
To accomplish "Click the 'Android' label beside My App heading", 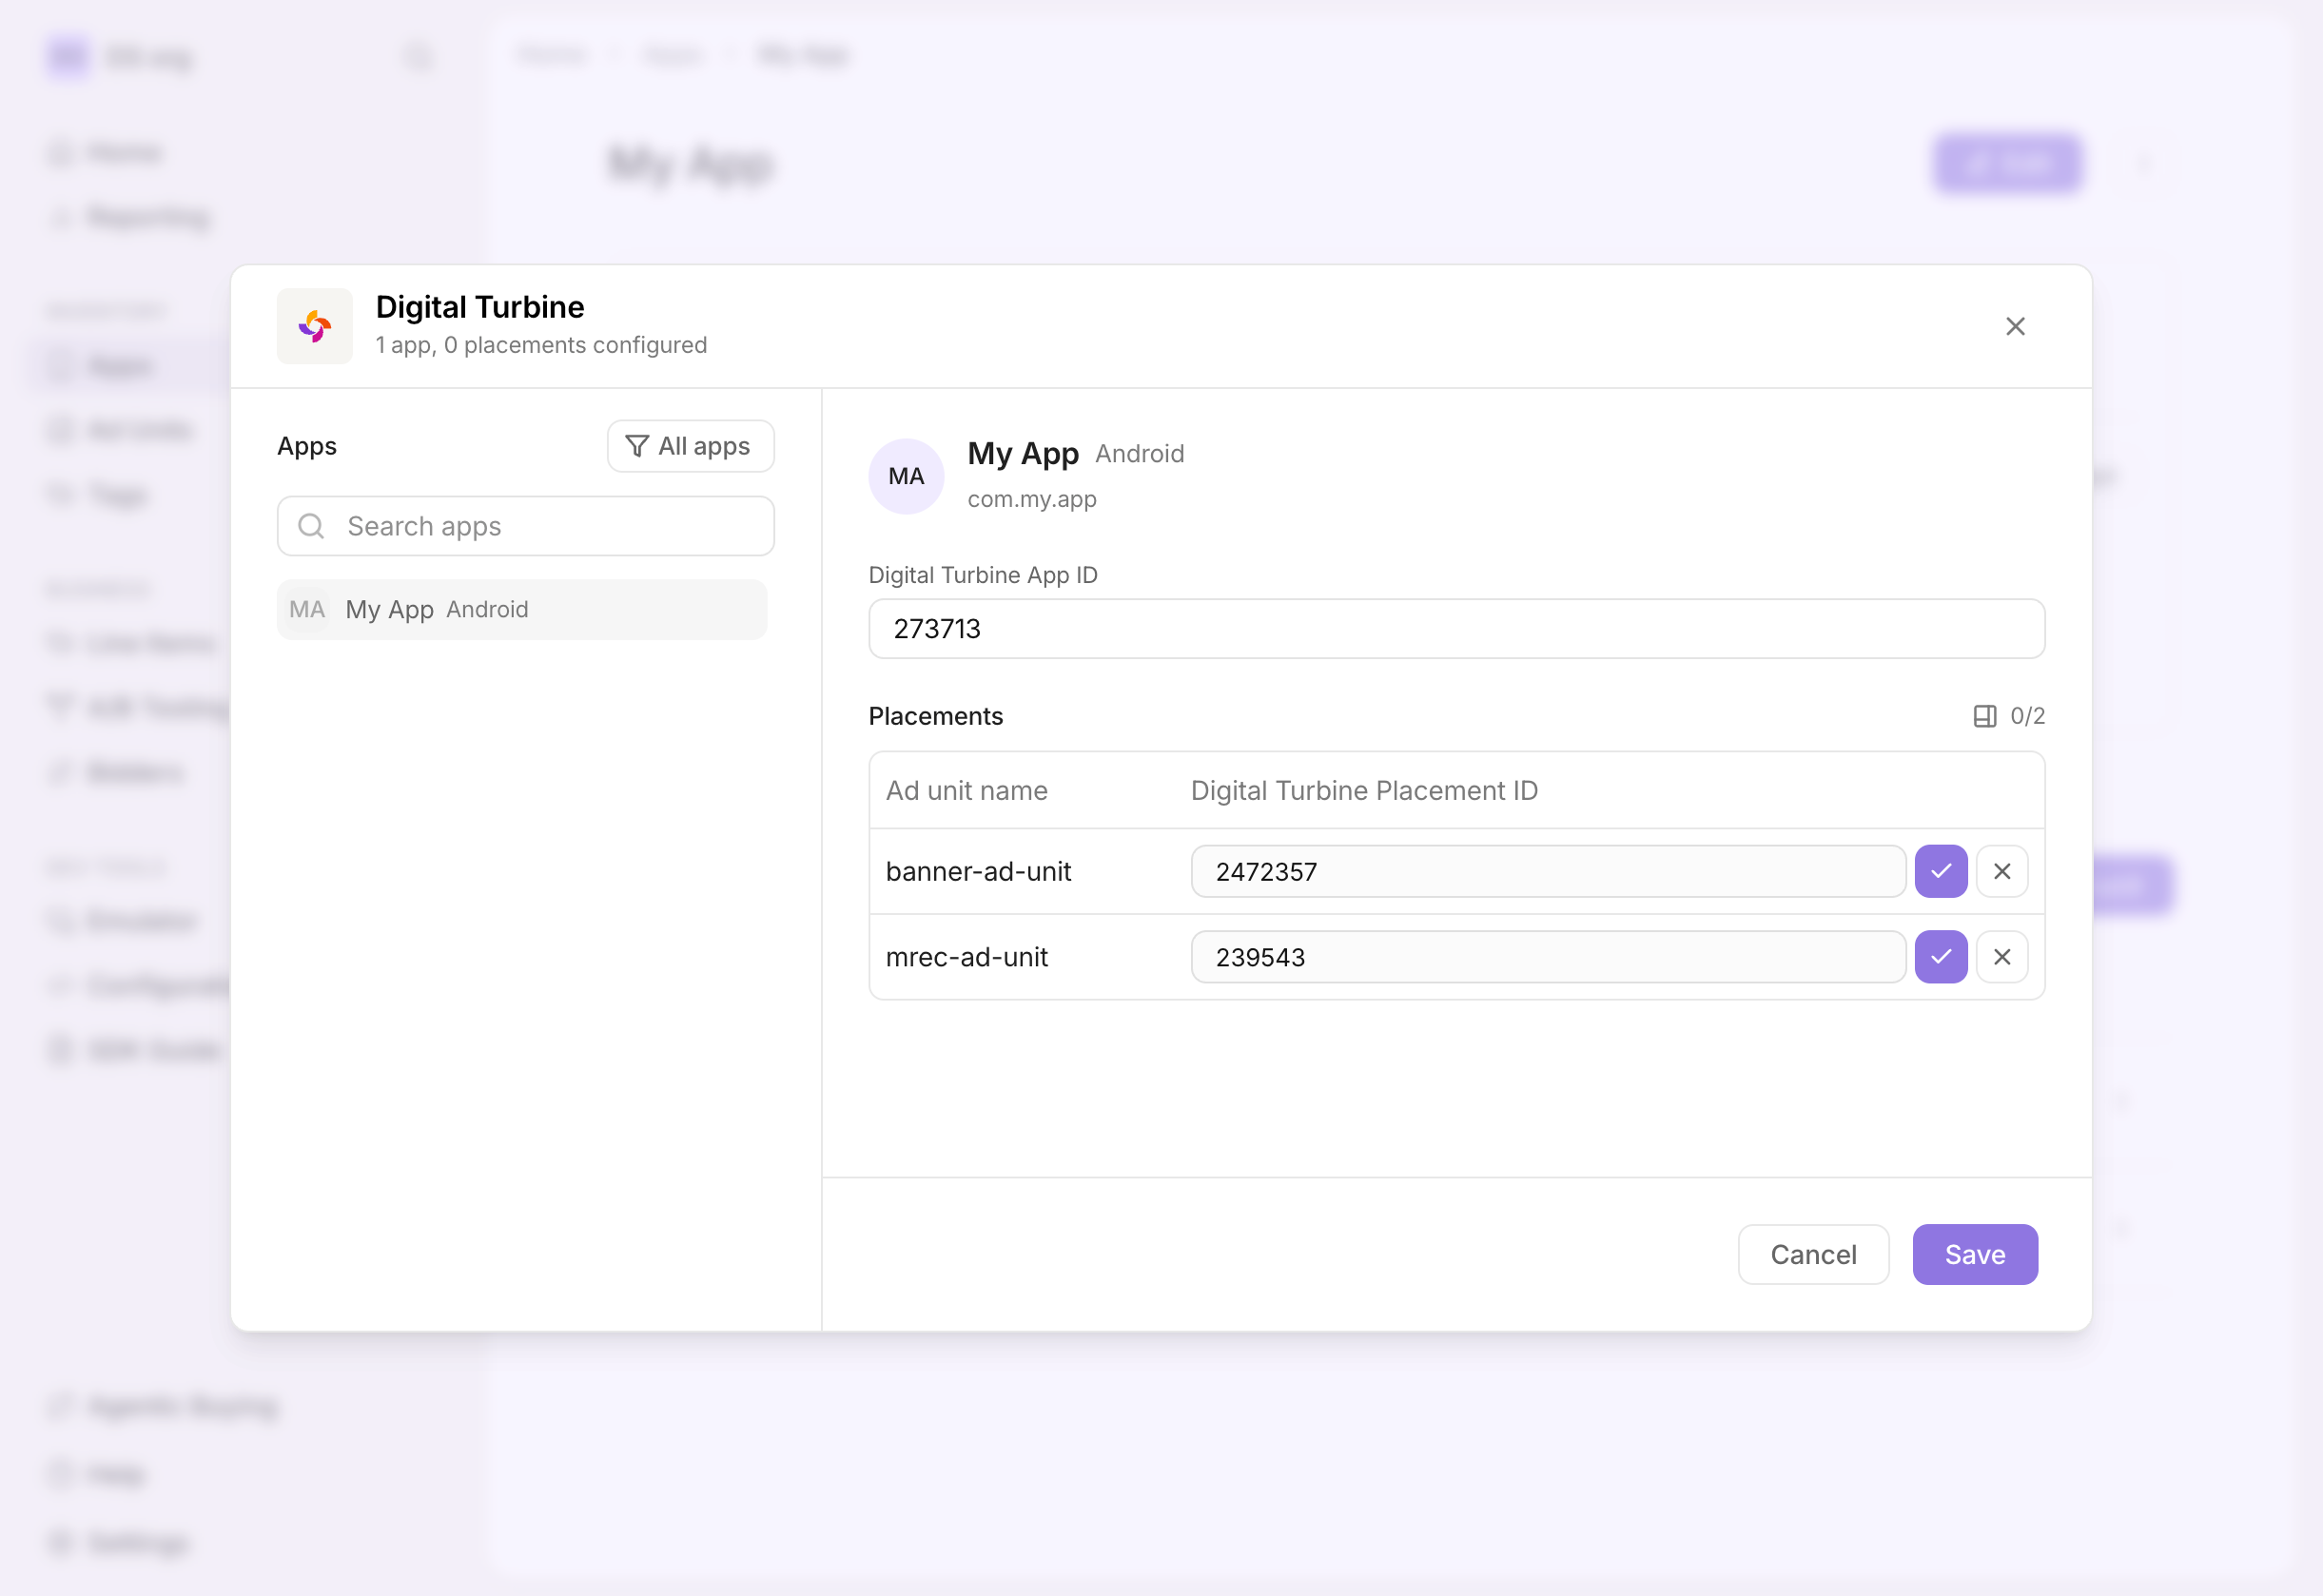I will click(1140, 454).
